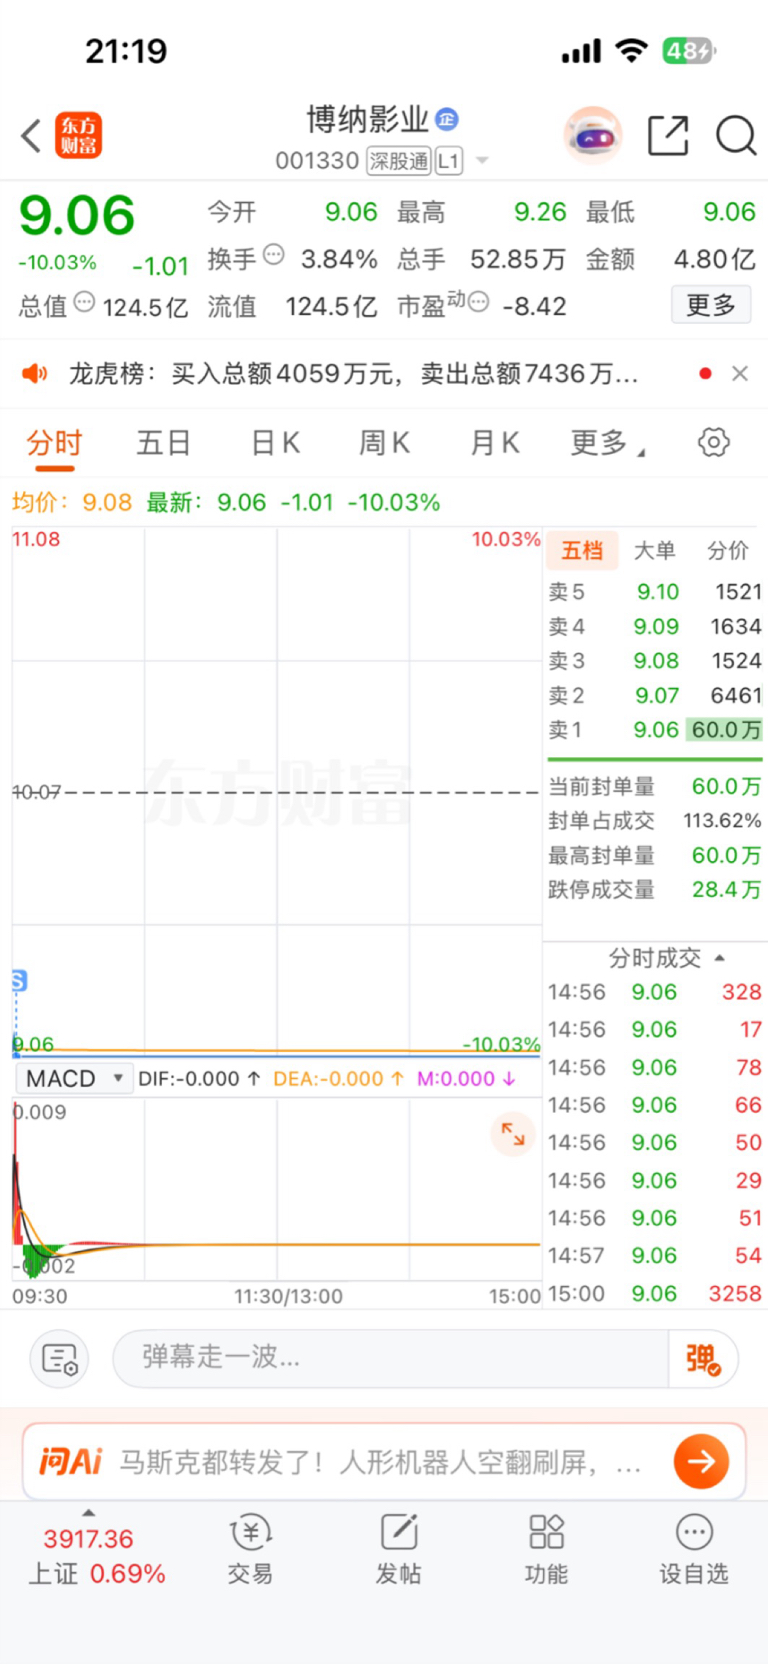Tap the 均价 9.08 label
Viewport: 768px width, 1664px height.
pyautogui.click(x=72, y=502)
